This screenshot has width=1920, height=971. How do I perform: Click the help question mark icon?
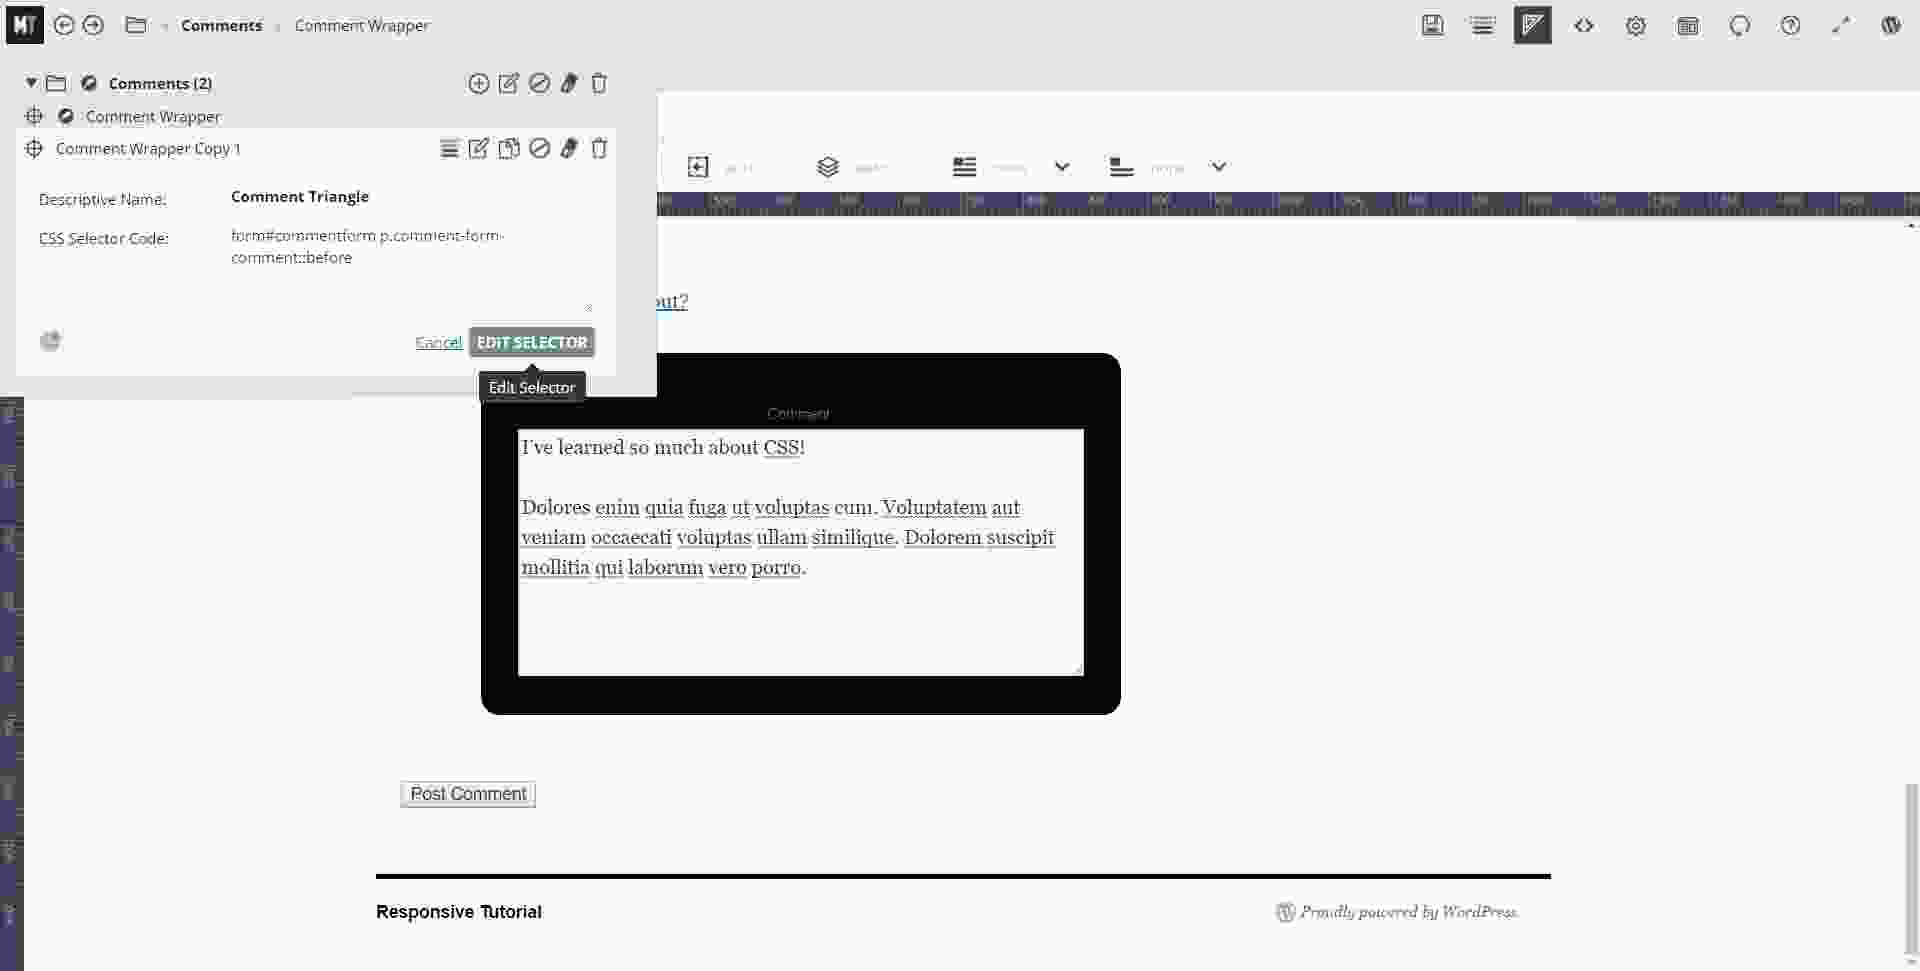tap(1790, 26)
